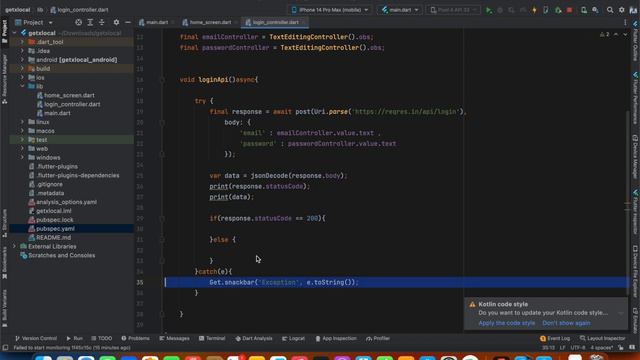Expand the windows folder
The image size is (640, 360).
(22, 158)
